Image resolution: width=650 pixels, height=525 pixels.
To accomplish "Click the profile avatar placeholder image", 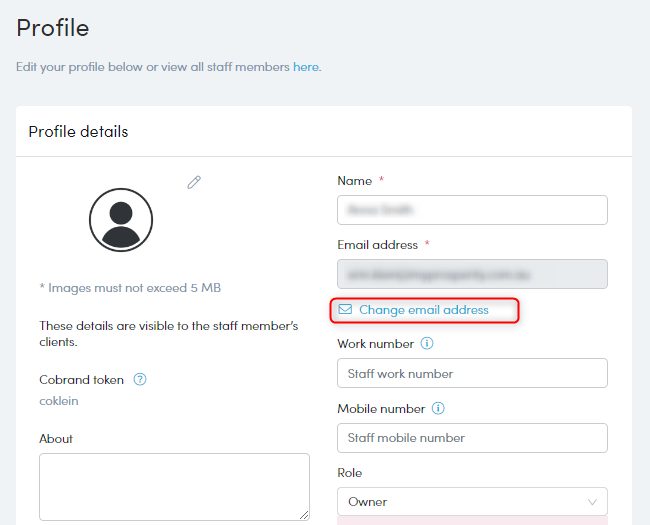I will click(x=121, y=219).
